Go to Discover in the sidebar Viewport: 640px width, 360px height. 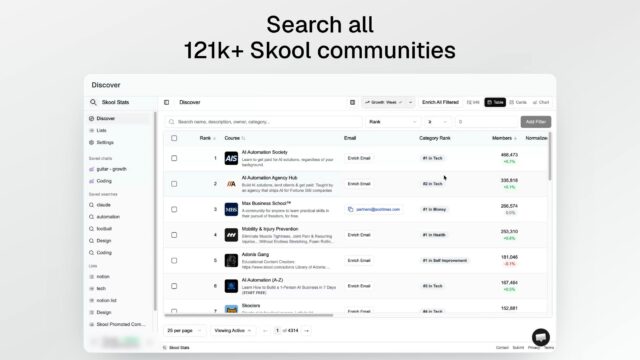pyautogui.click(x=119, y=118)
